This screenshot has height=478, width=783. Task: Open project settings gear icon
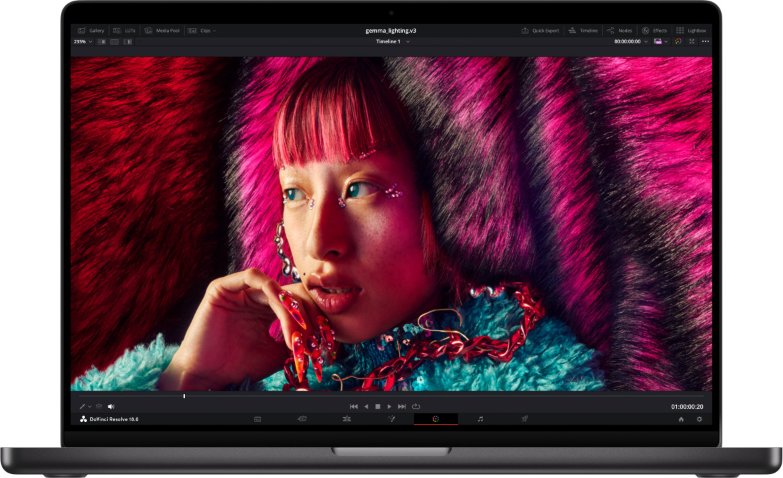[x=699, y=420]
